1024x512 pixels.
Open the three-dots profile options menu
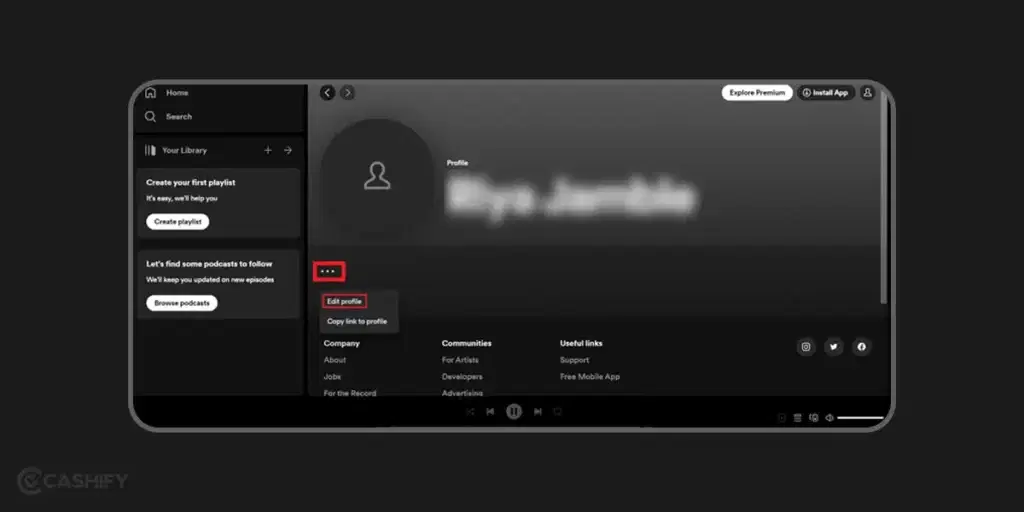[x=328, y=271]
